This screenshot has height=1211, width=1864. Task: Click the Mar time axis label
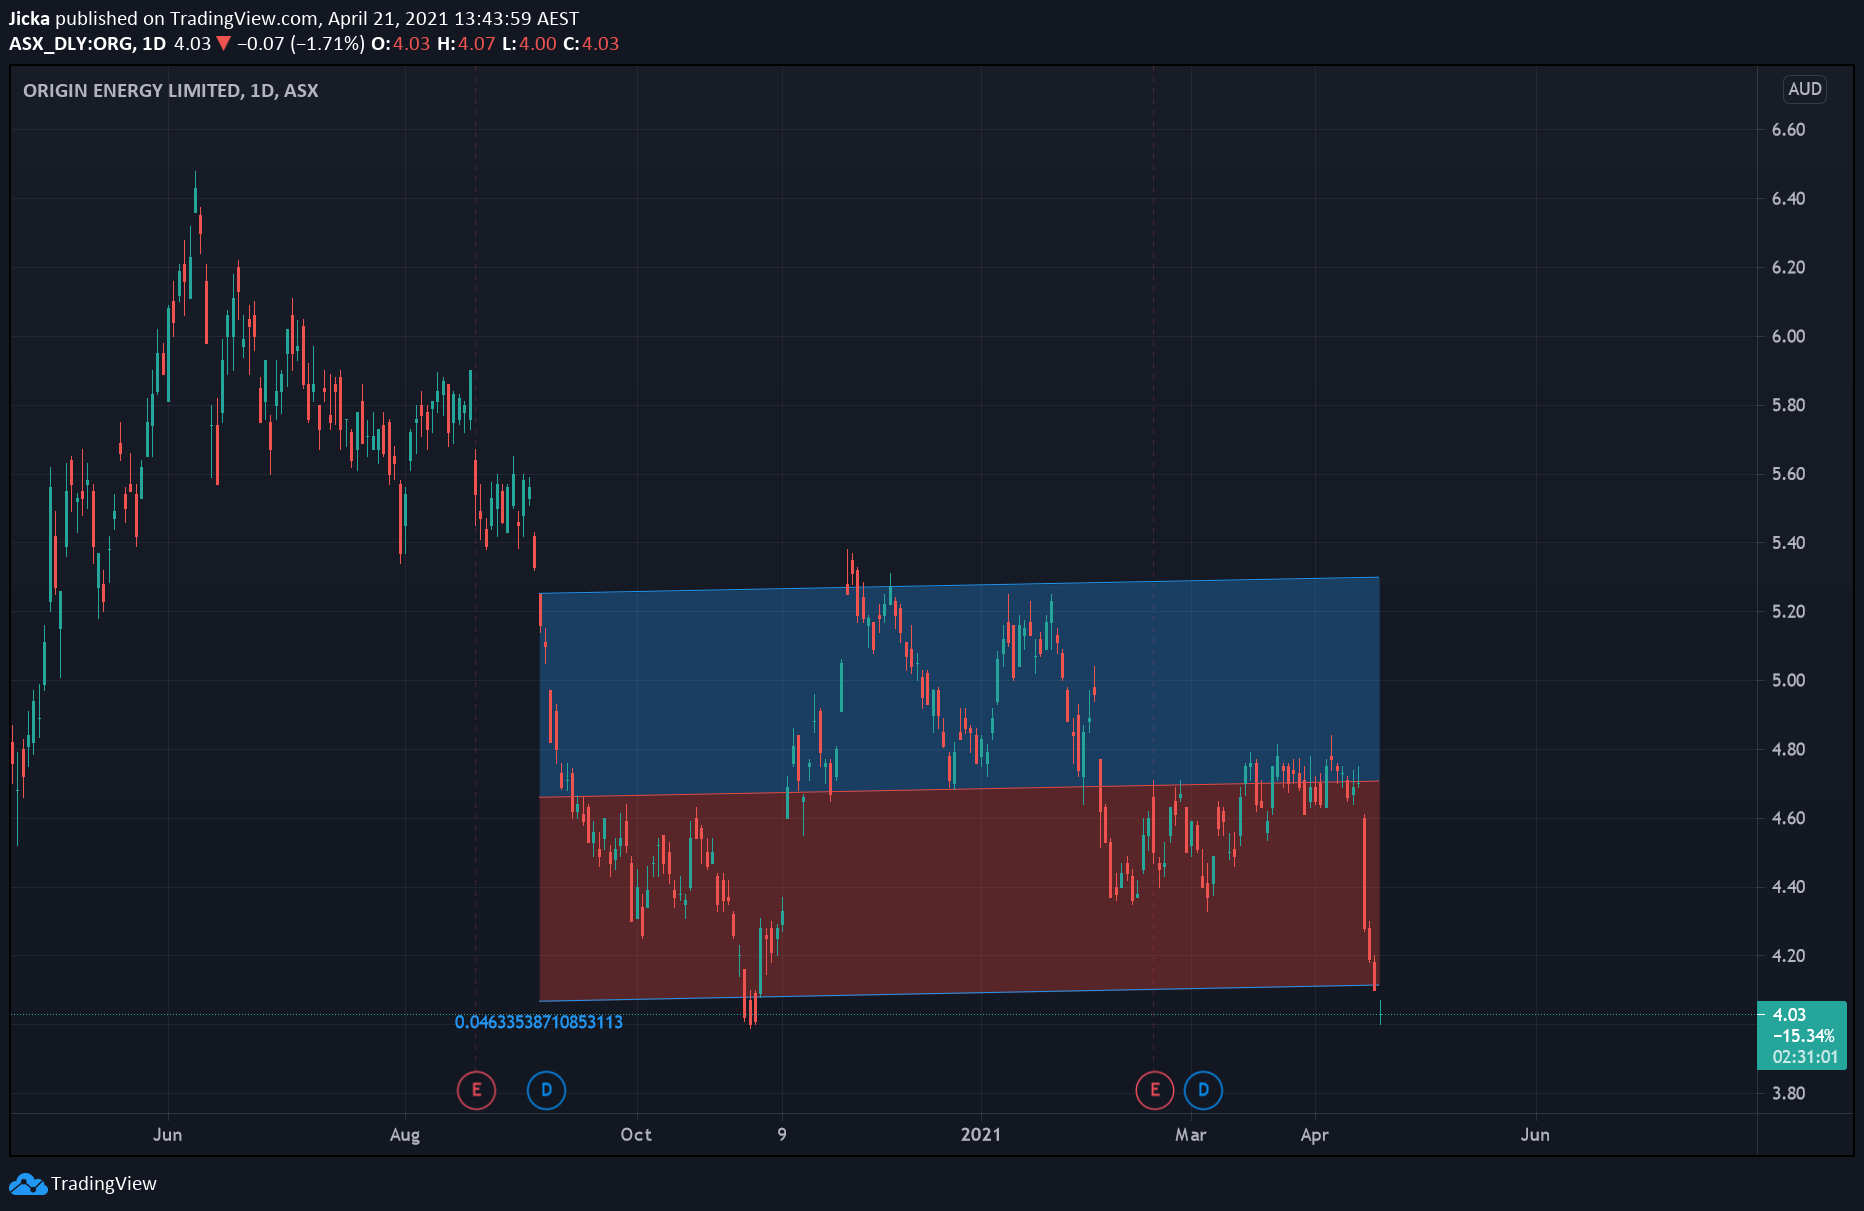(1191, 1135)
